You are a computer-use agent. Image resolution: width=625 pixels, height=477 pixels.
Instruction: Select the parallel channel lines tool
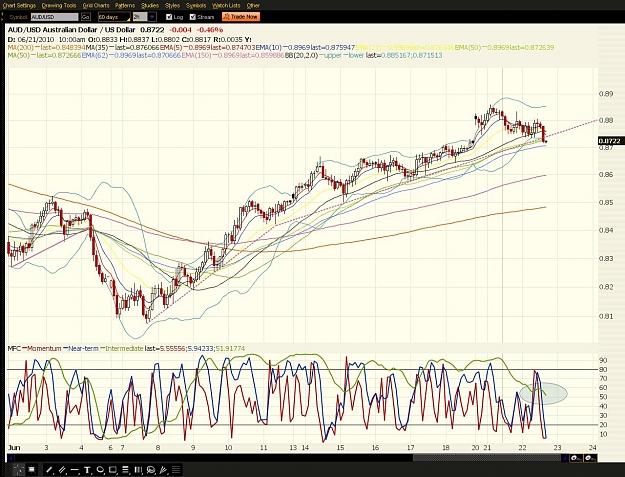62,470
